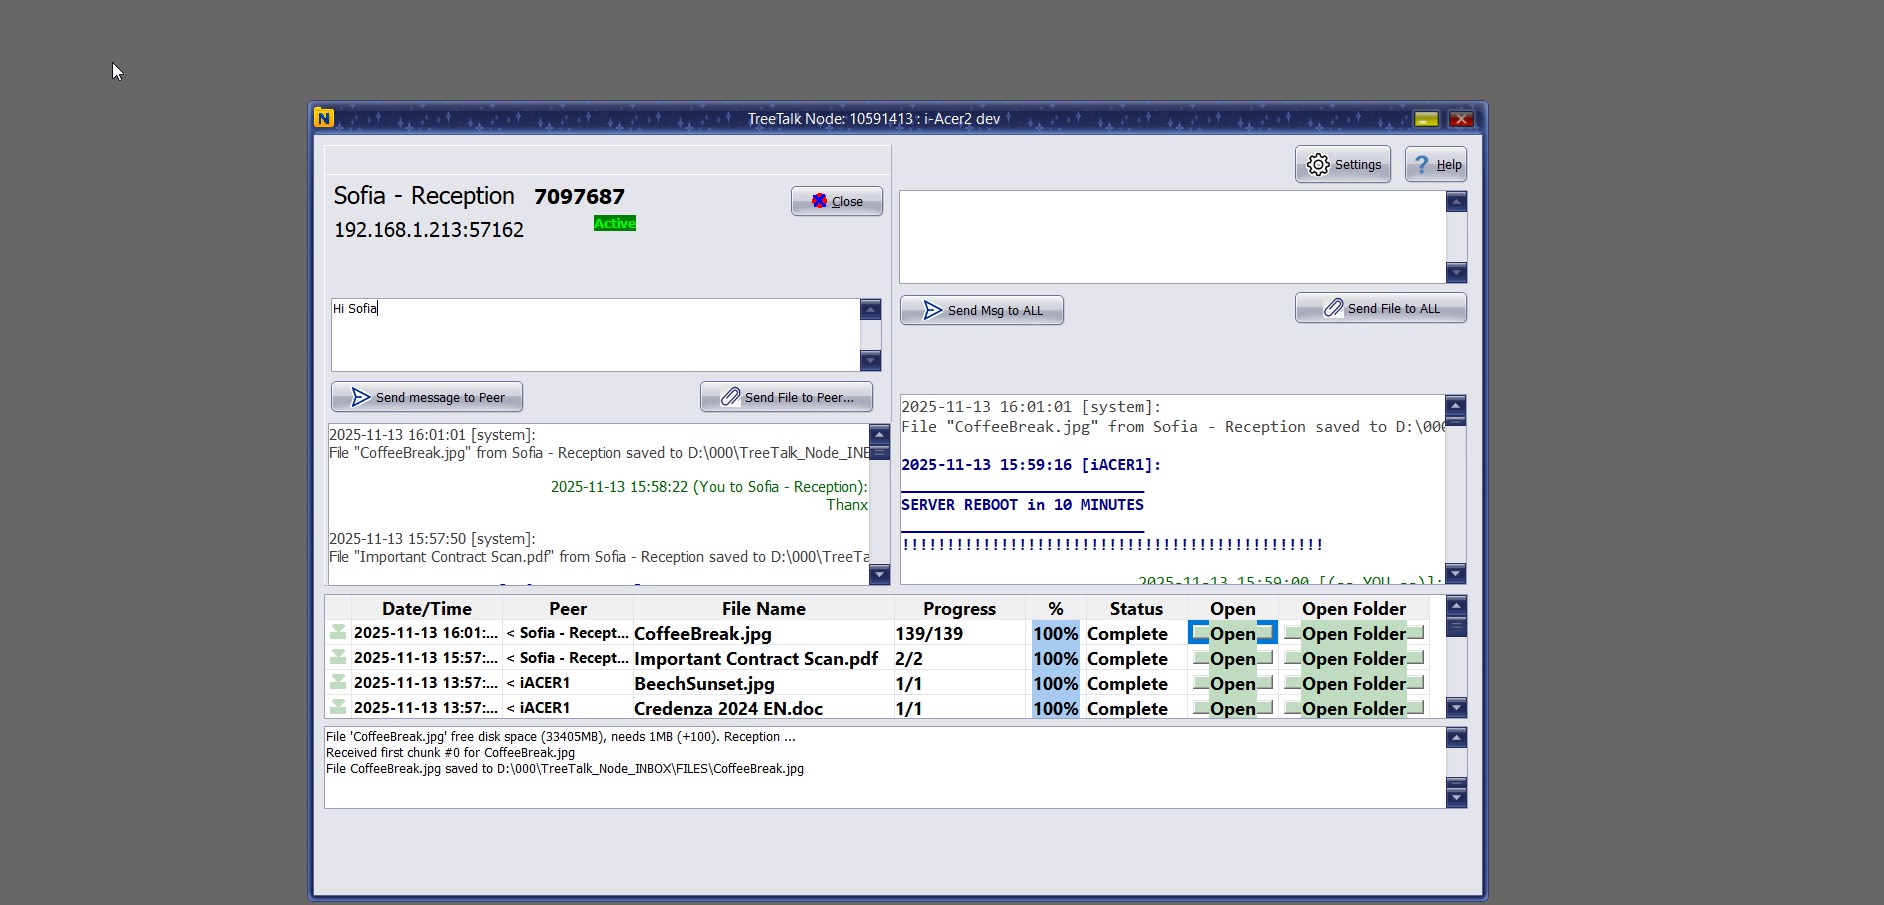The image size is (1884, 905).
Task: Open Folder for BeechSunset.jpg
Action: (1354, 683)
